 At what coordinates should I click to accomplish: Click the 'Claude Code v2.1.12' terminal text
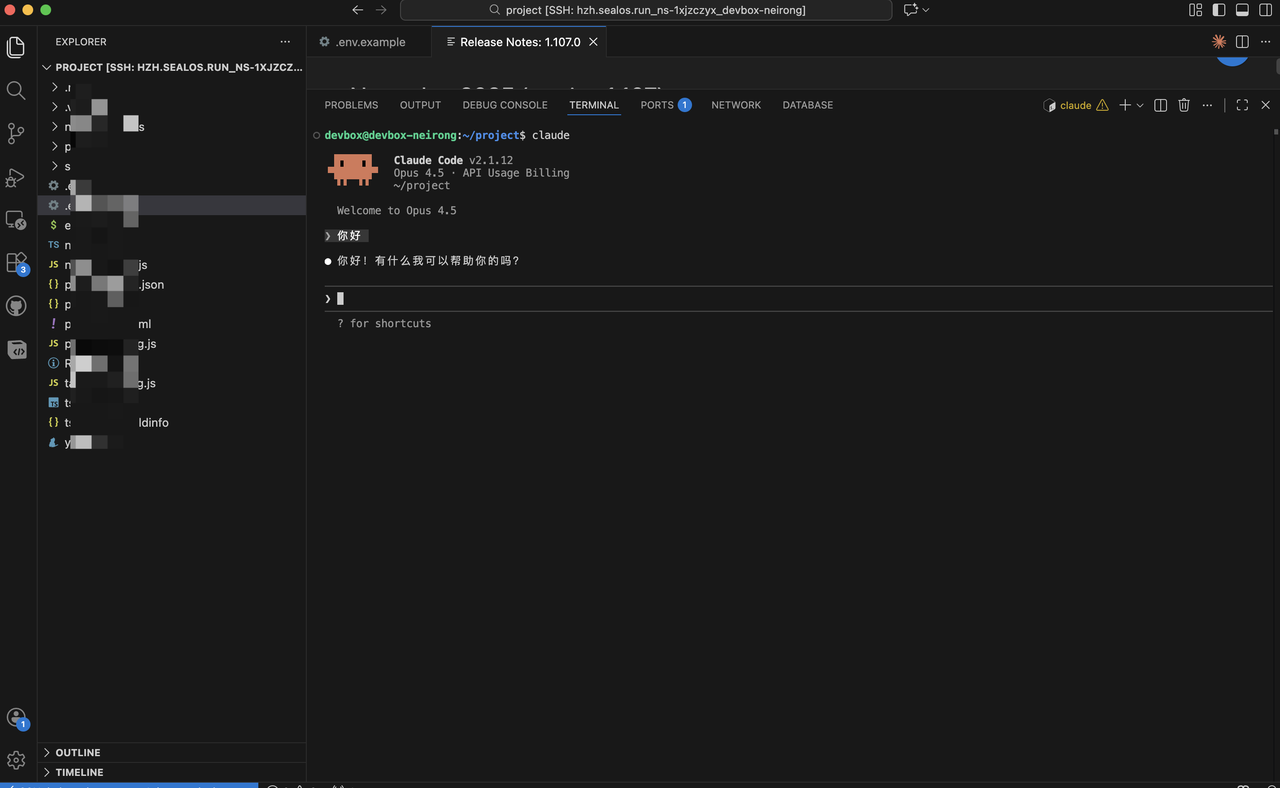click(x=453, y=160)
